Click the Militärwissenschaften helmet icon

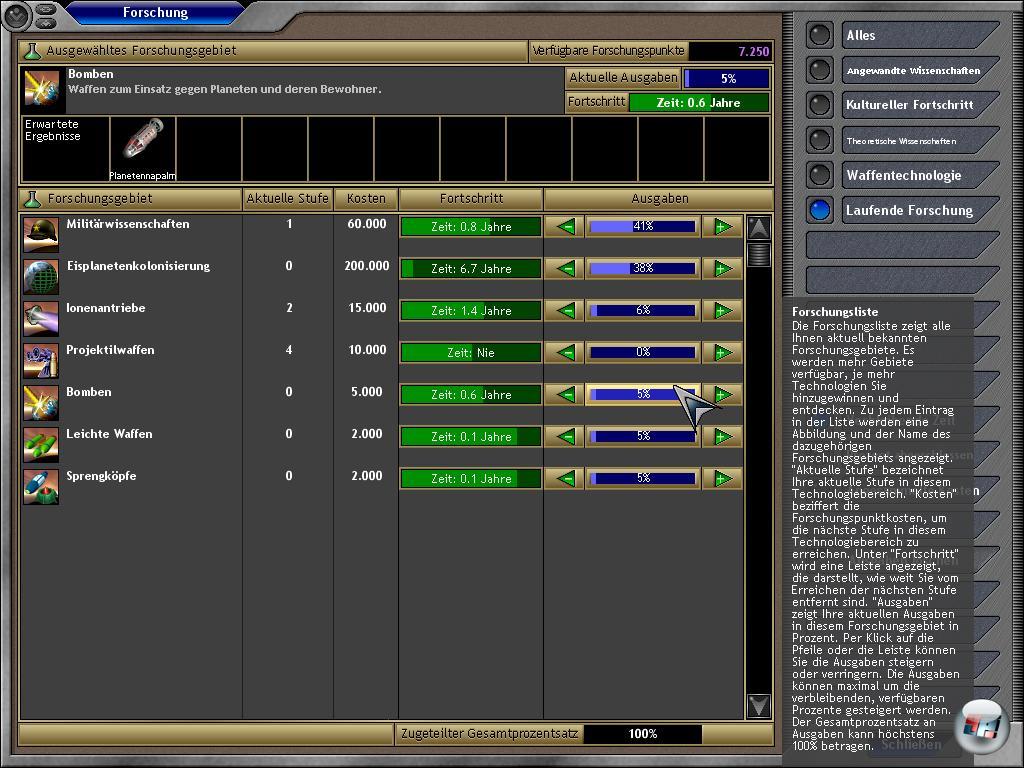pyautogui.click(x=41, y=234)
